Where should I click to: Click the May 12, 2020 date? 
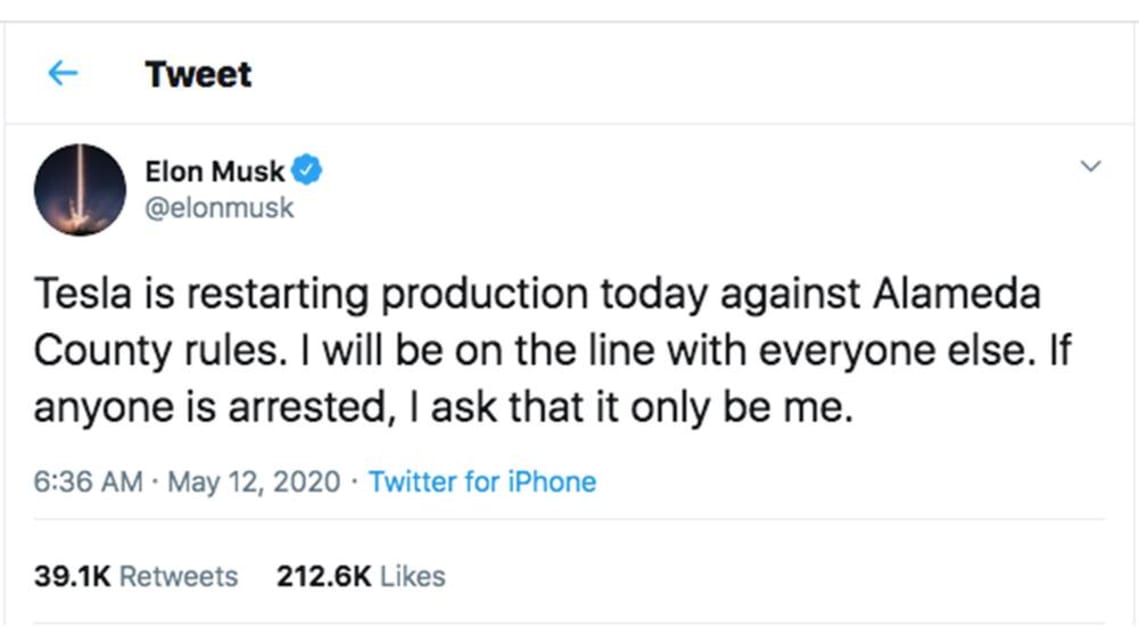(x=254, y=482)
